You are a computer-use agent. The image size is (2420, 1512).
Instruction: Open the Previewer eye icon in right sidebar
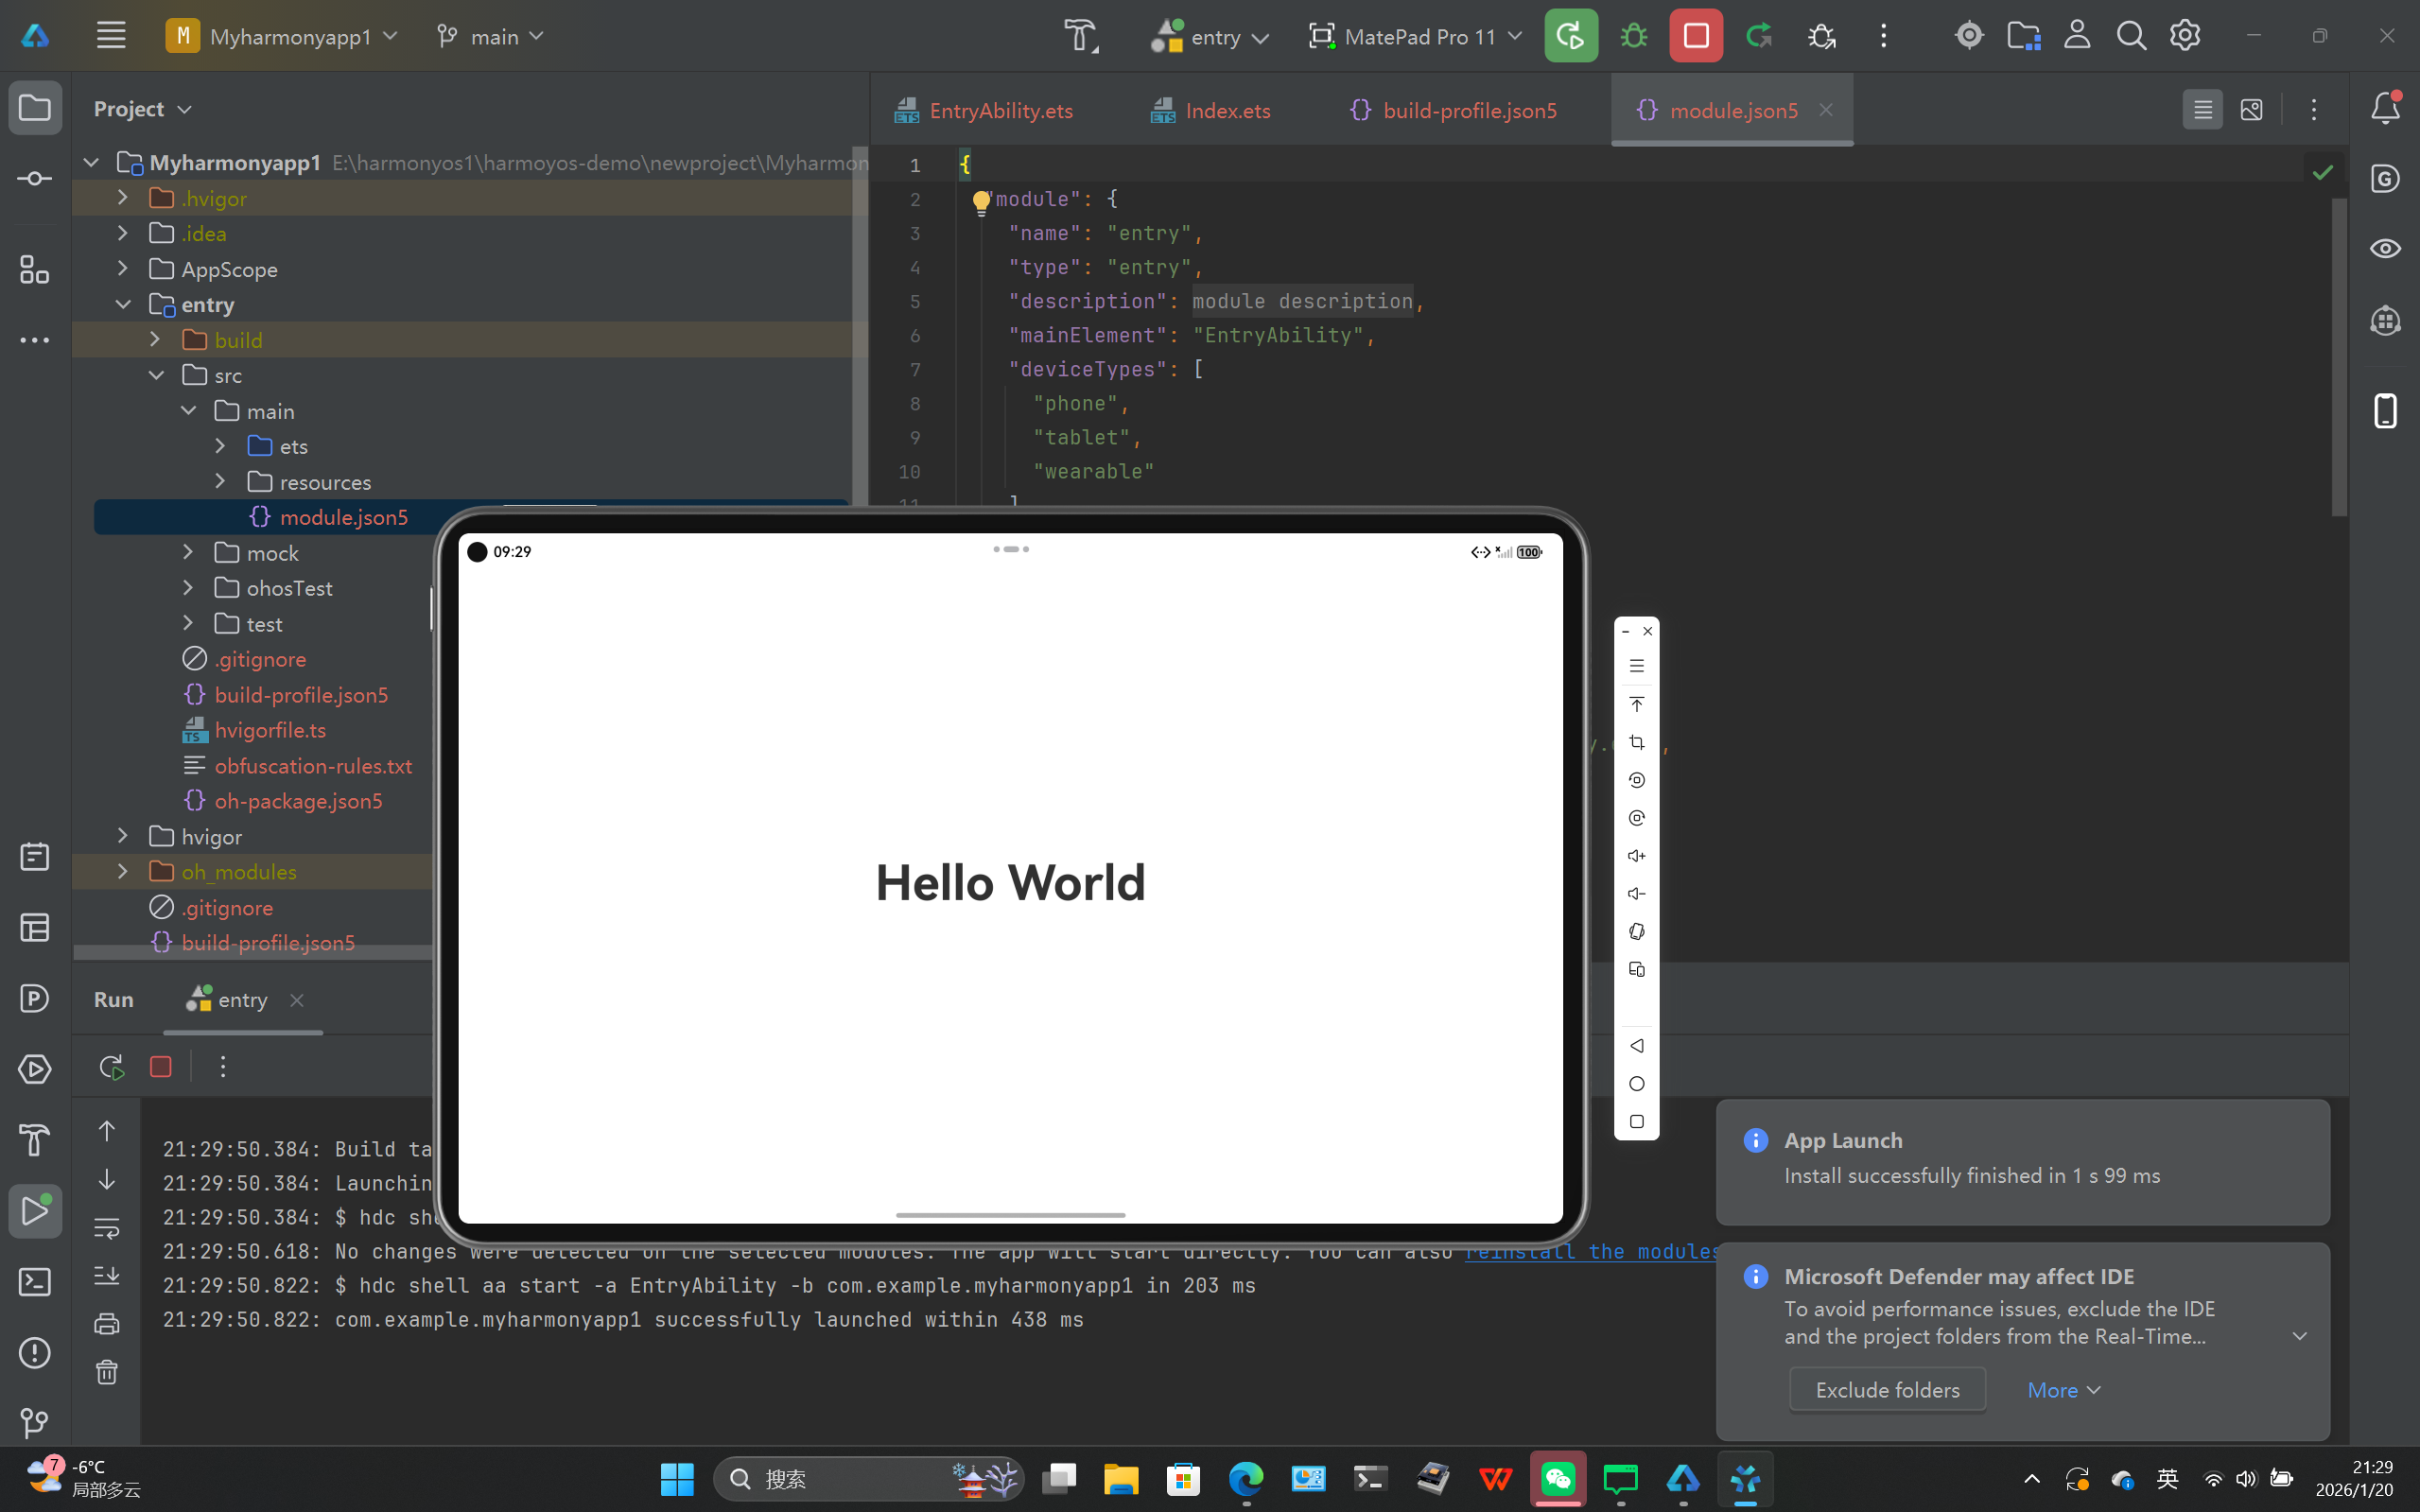[x=2385, y=249]
